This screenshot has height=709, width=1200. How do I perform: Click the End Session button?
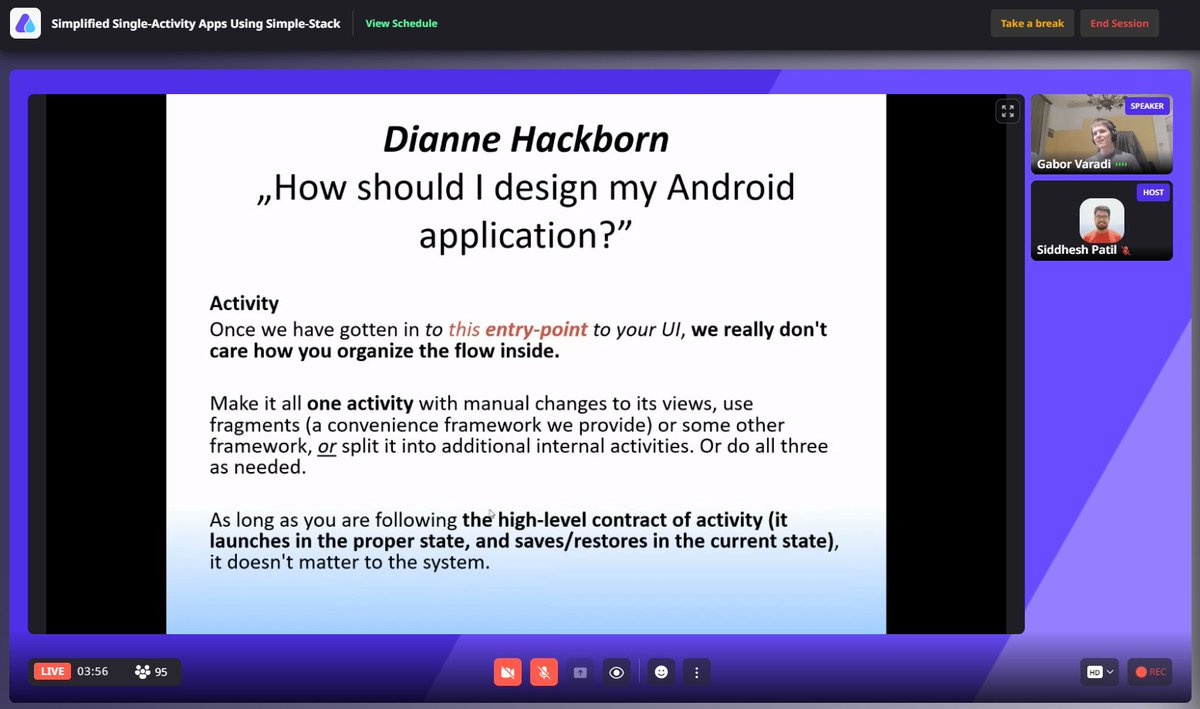click(1119, 23)
